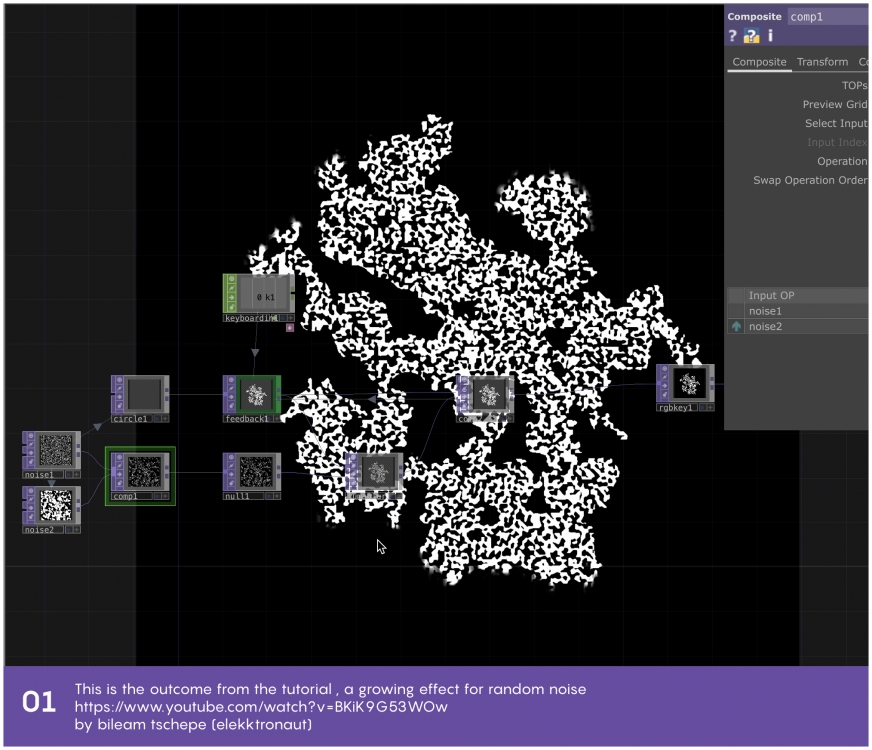Click the operator info 'i' icon
872x750 pixels.
click(770, 36)
